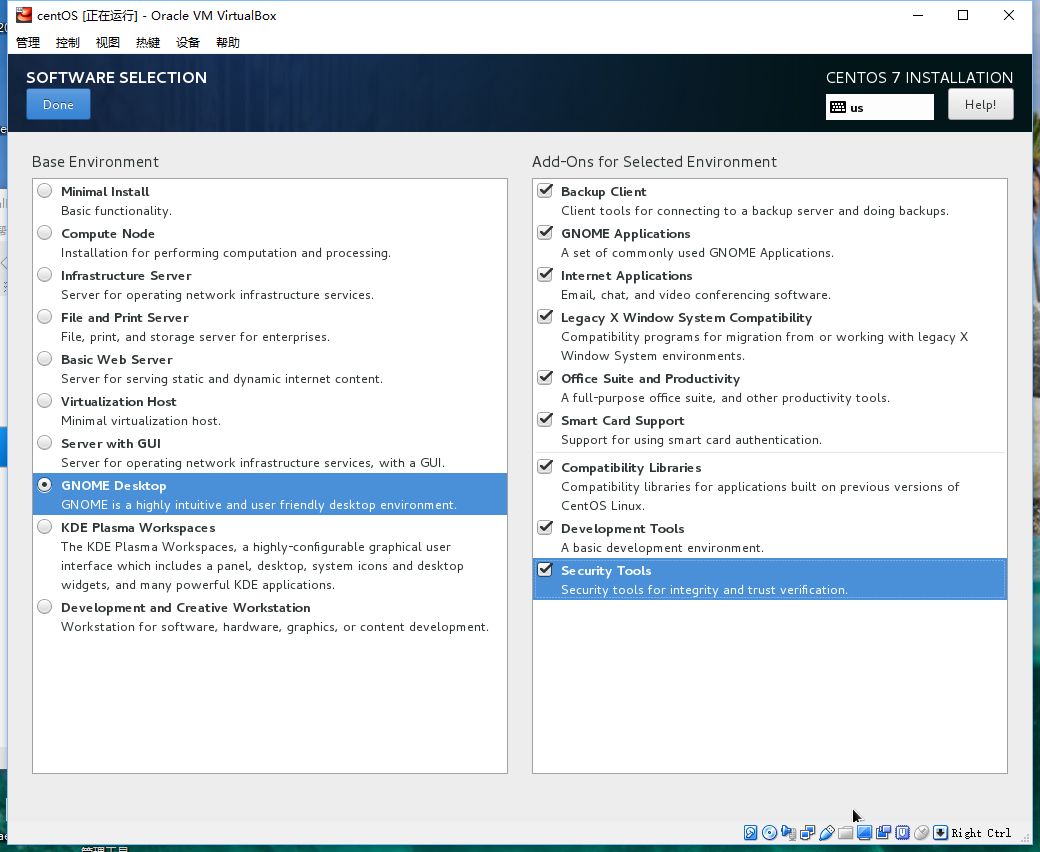The image size is (1040, 852).
Task: Open the 控制 menu
Action: click(68, 42)
